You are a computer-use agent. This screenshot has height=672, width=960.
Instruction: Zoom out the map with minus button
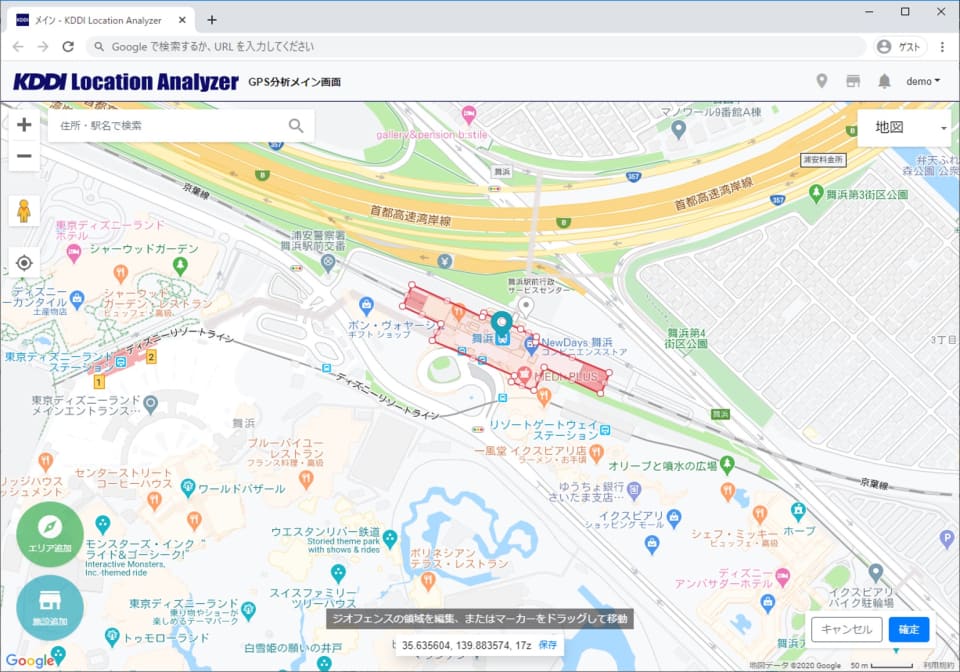click(x=24, y=156)
